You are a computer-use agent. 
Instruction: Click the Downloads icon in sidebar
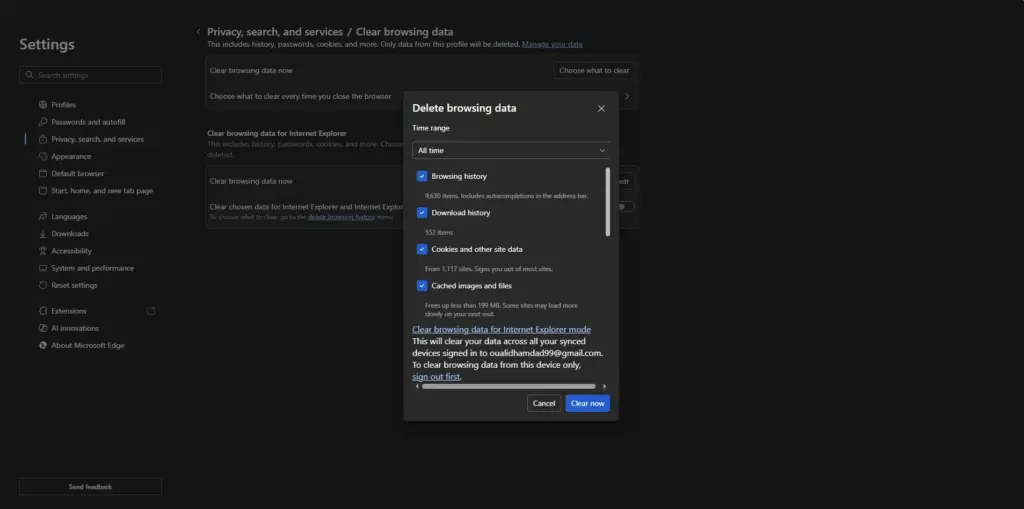(x=43, y=234)
